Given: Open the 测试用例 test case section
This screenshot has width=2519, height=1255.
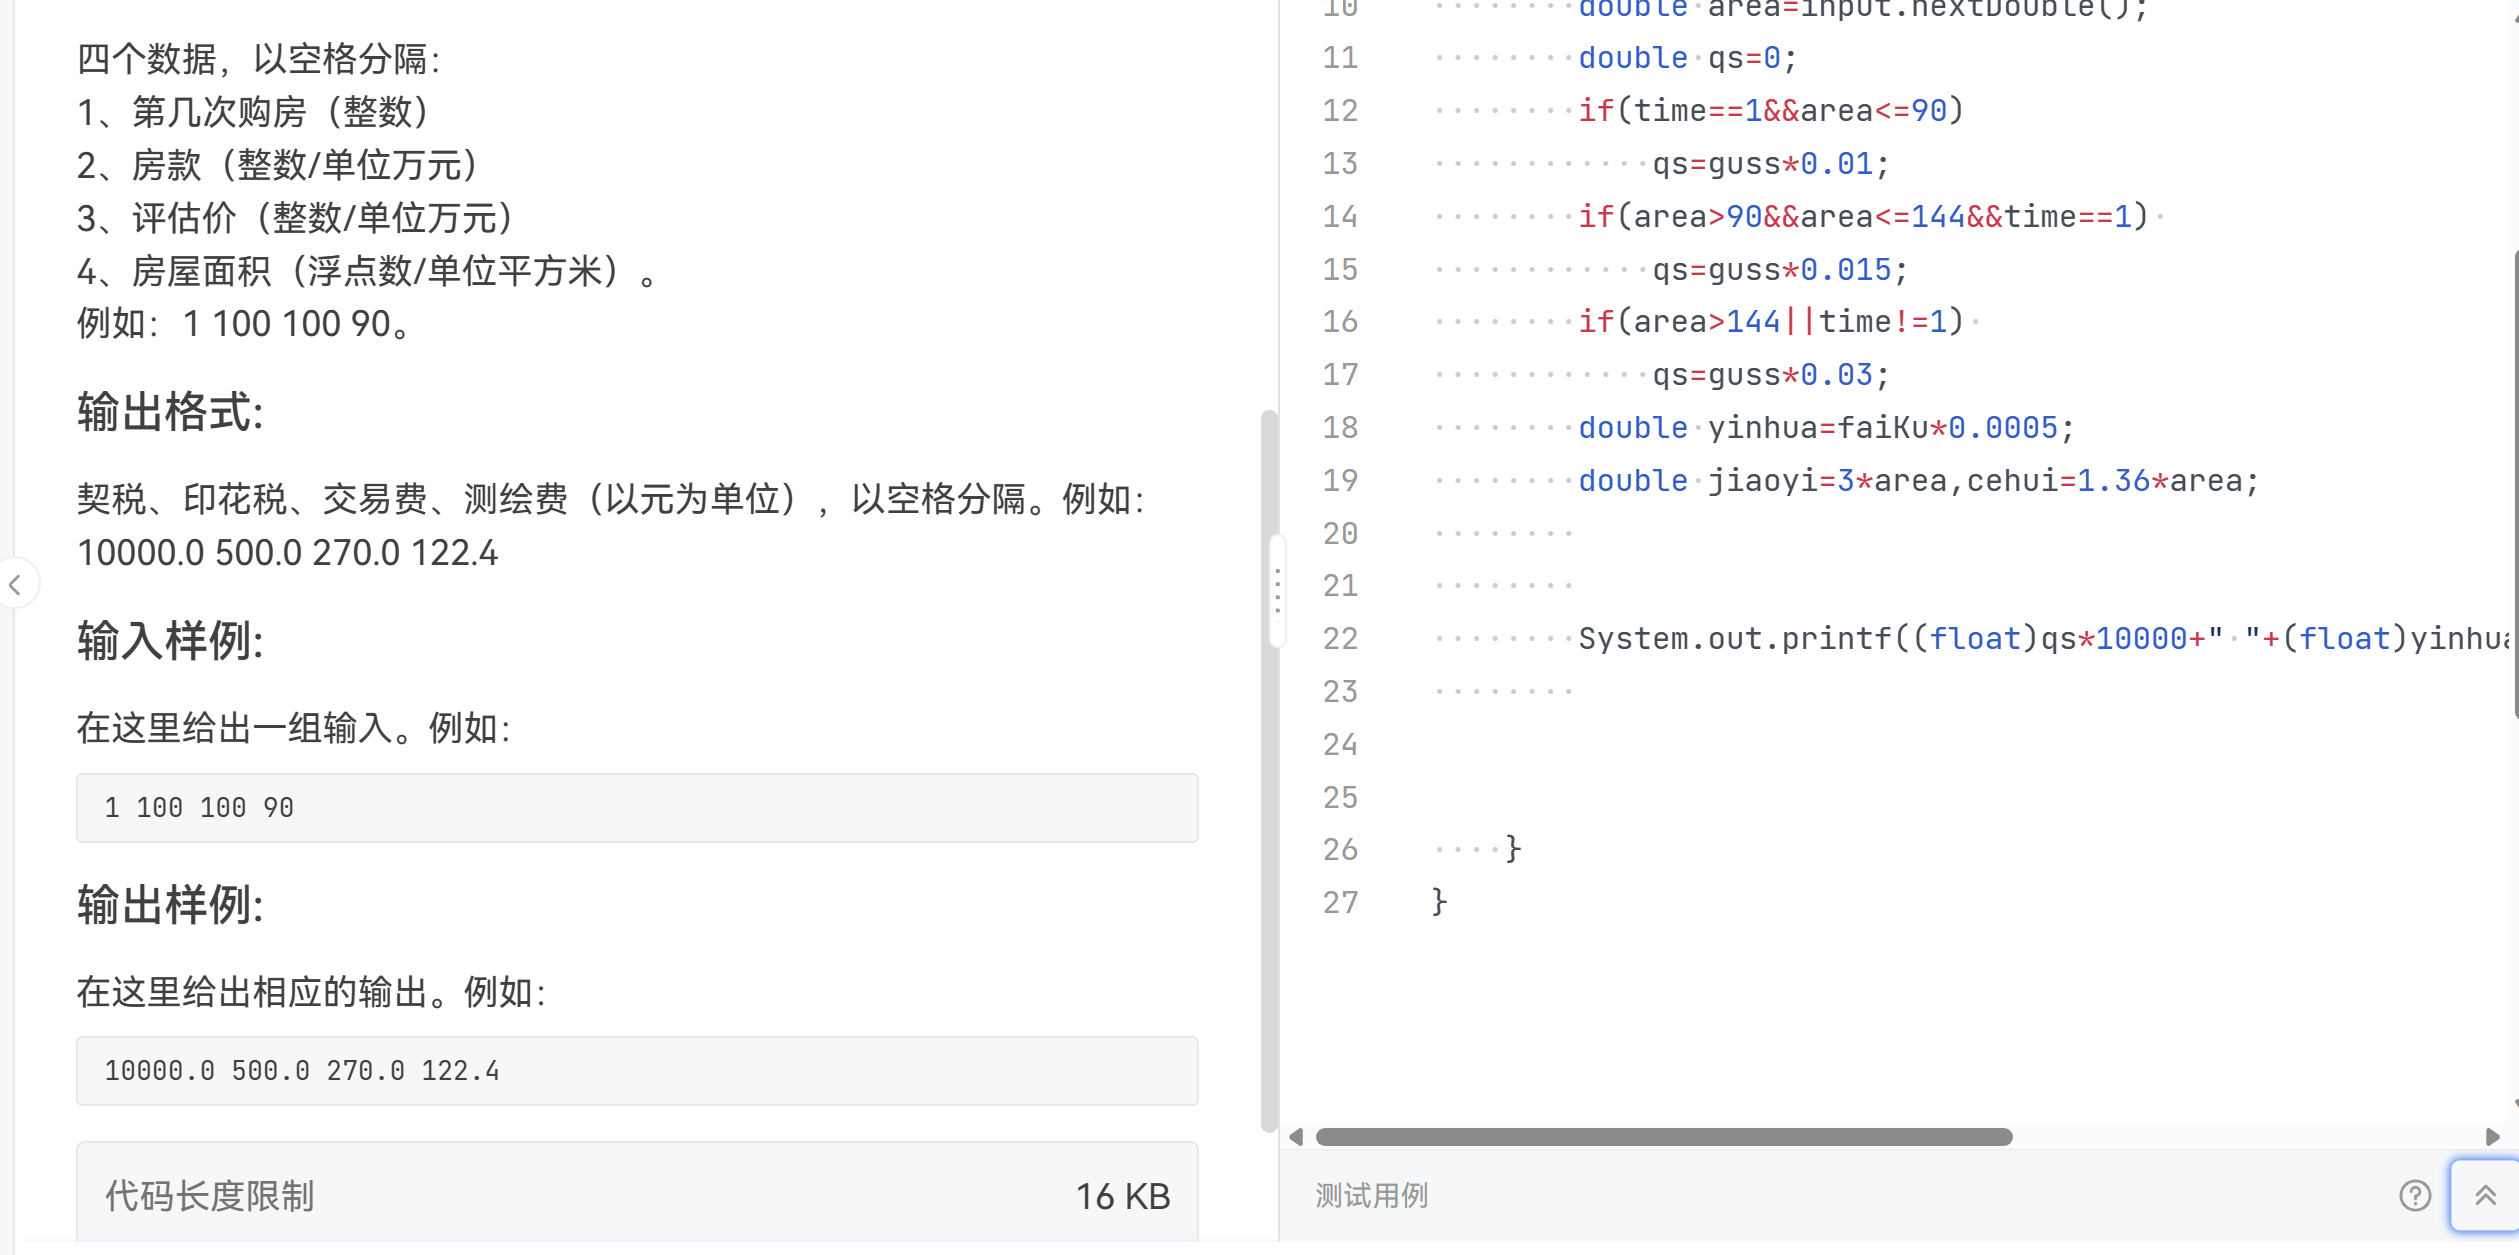Looking at the screenshot, I should [1371, 1195].
